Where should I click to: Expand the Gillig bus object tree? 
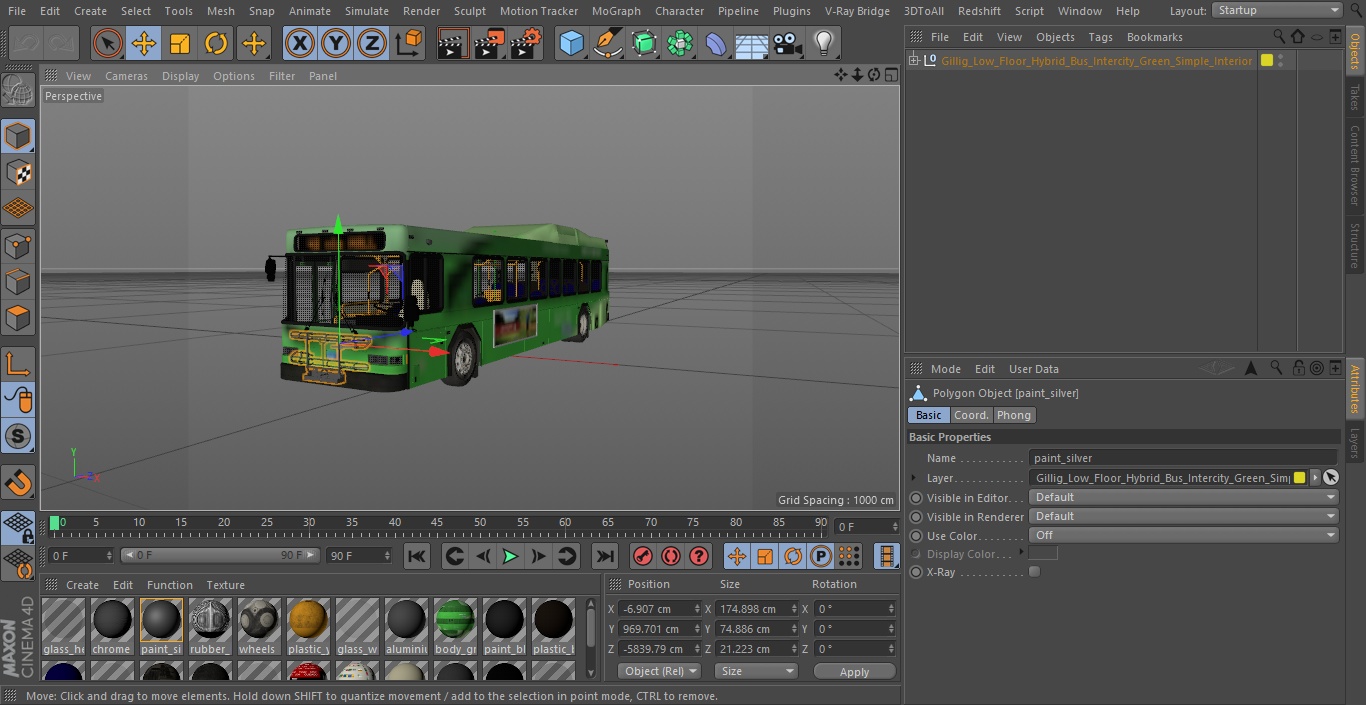tap(914, 61)
